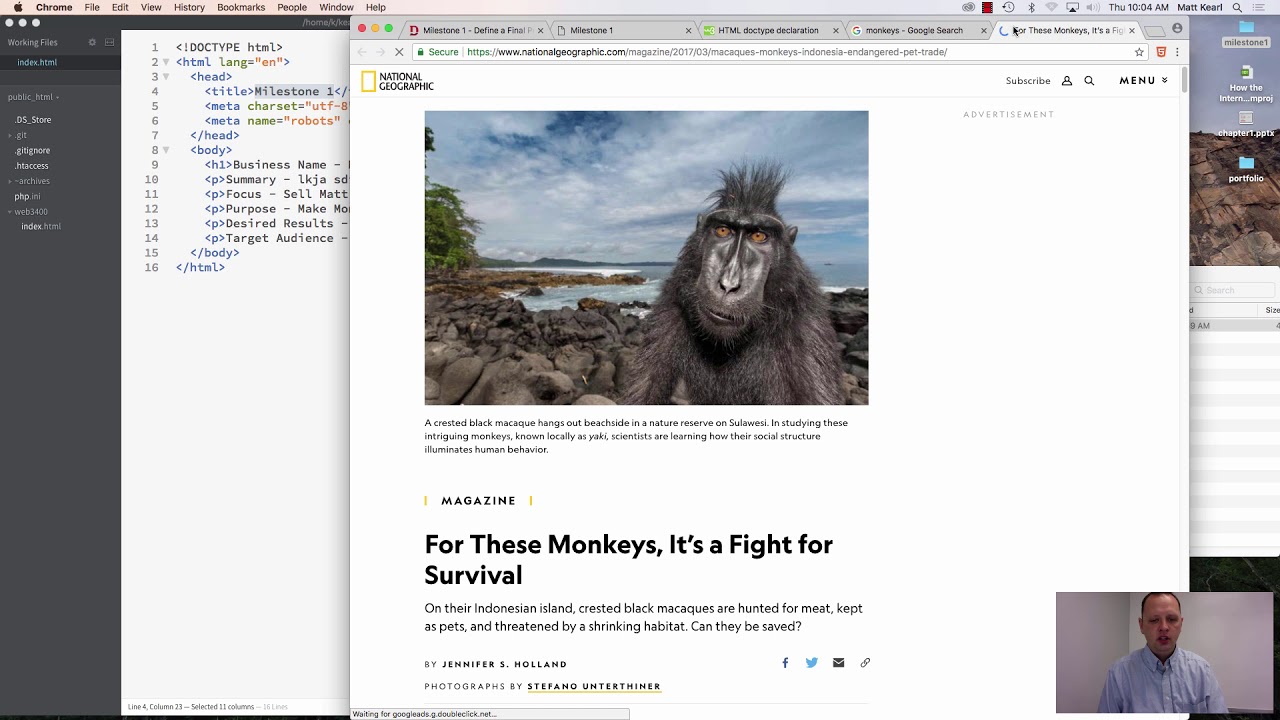
Task: Open Chrome File menu
Action: 92,7
